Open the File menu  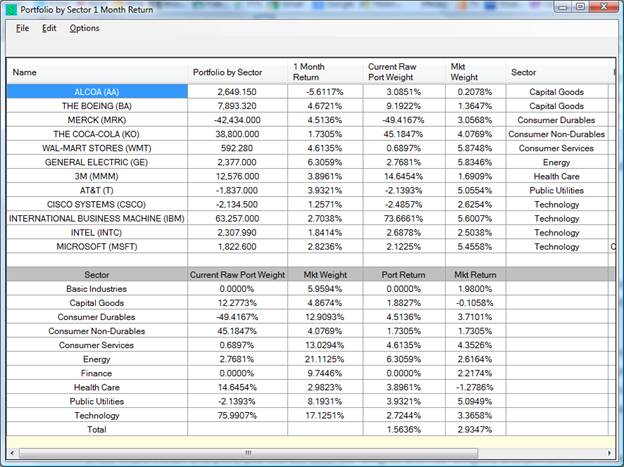point(22,28)
